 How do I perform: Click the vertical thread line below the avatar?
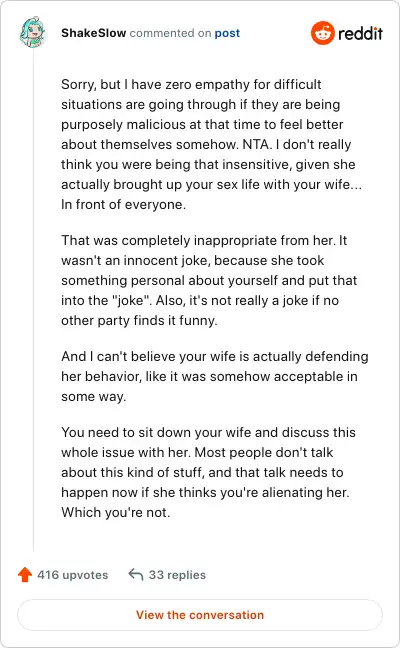33,300
